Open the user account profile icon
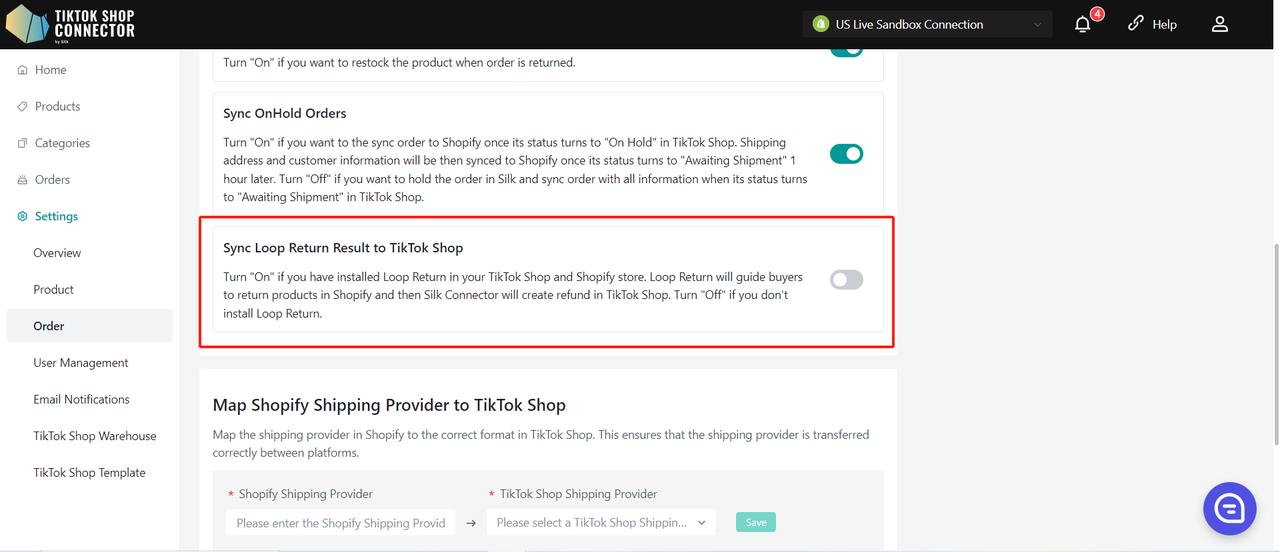Viewport: 1280px width, 552px height. click(x=1219, y=24)
